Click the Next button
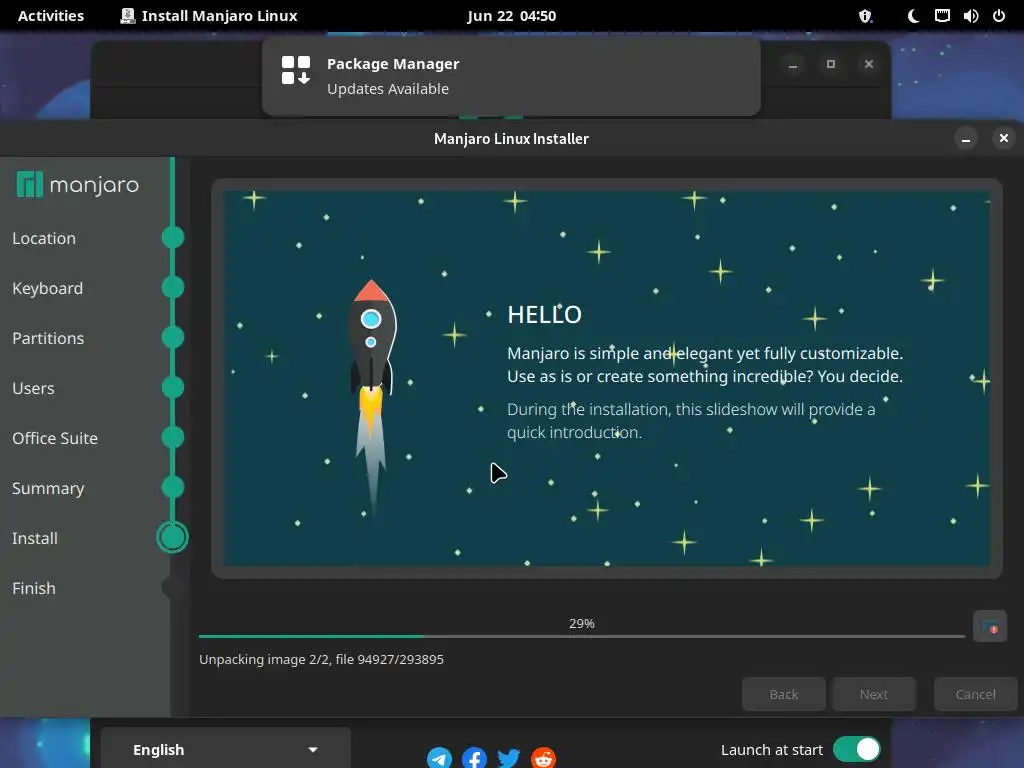Screen dimensions: 1024x768 (x=874, y=694)
